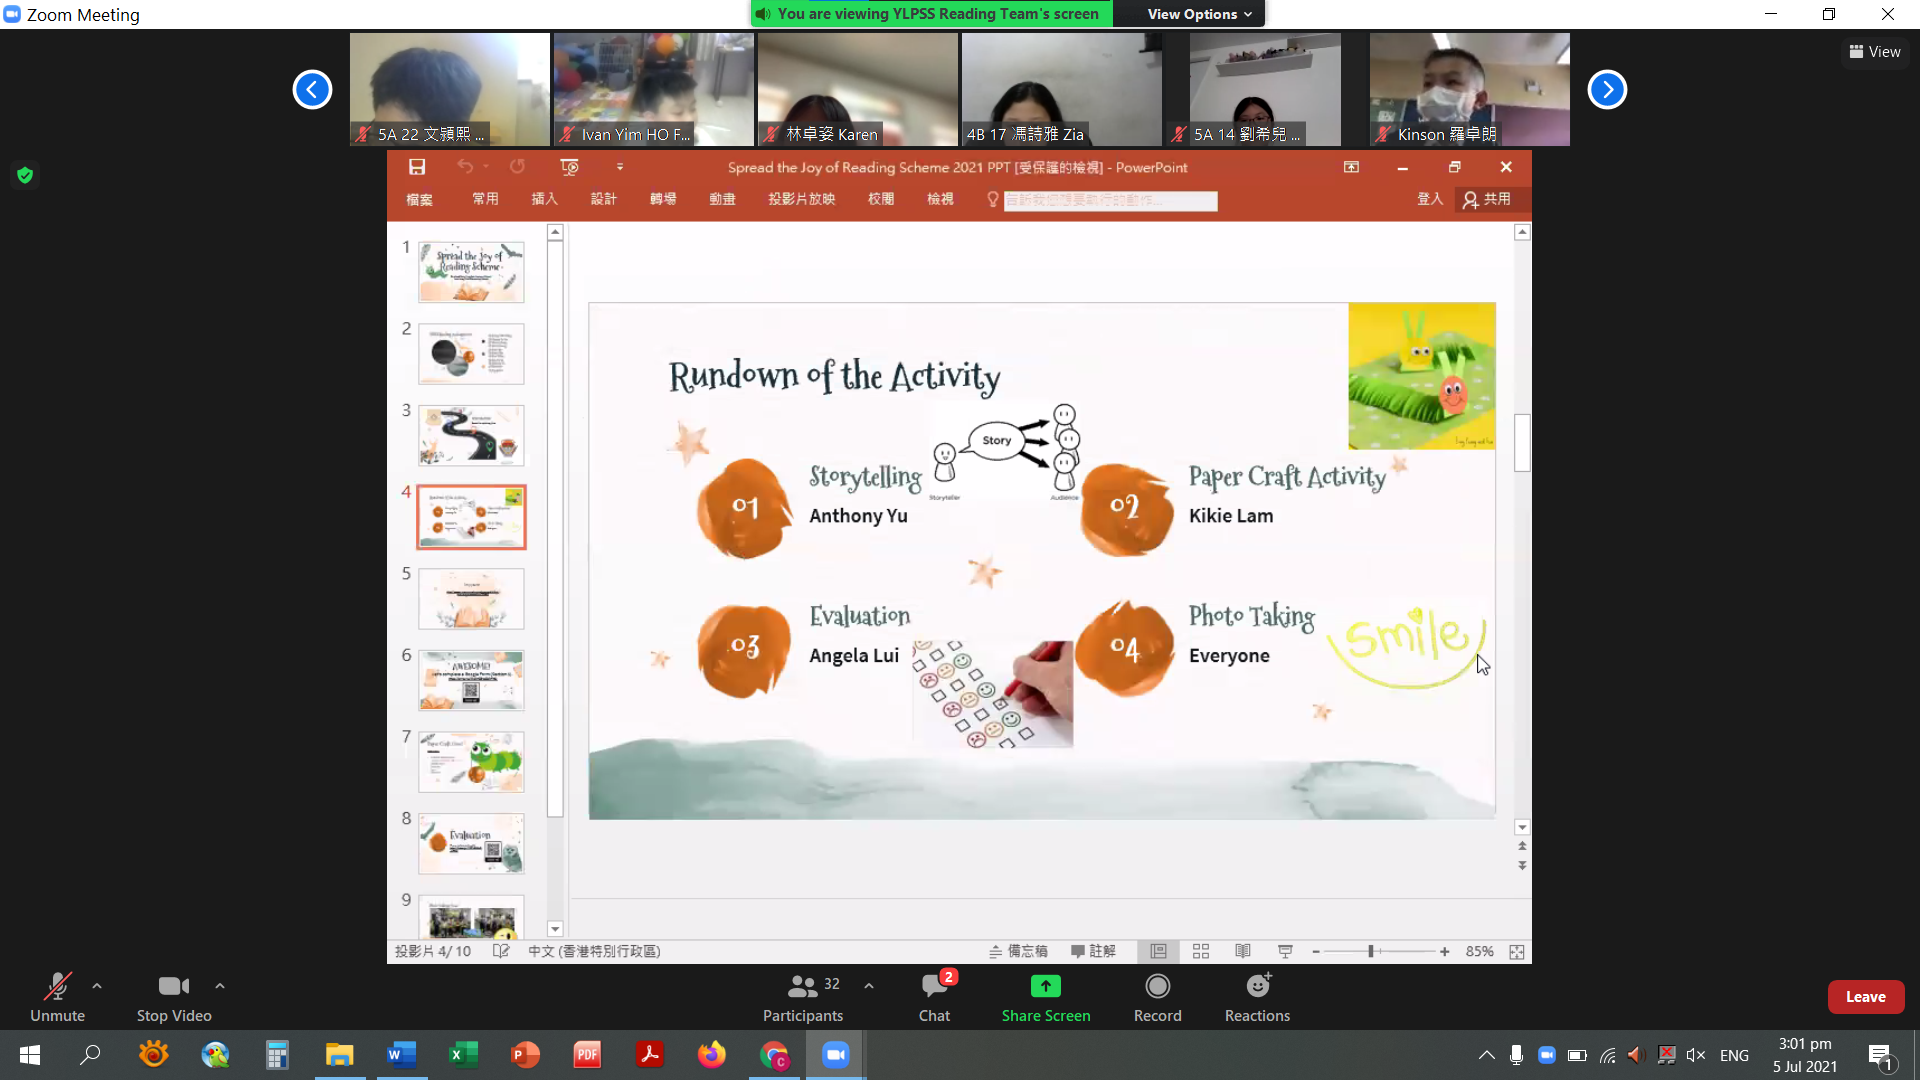Start Slide Show from status bar icon
The width and height of the screenshot is (1920, 1080).
[x=1285, y=951]
